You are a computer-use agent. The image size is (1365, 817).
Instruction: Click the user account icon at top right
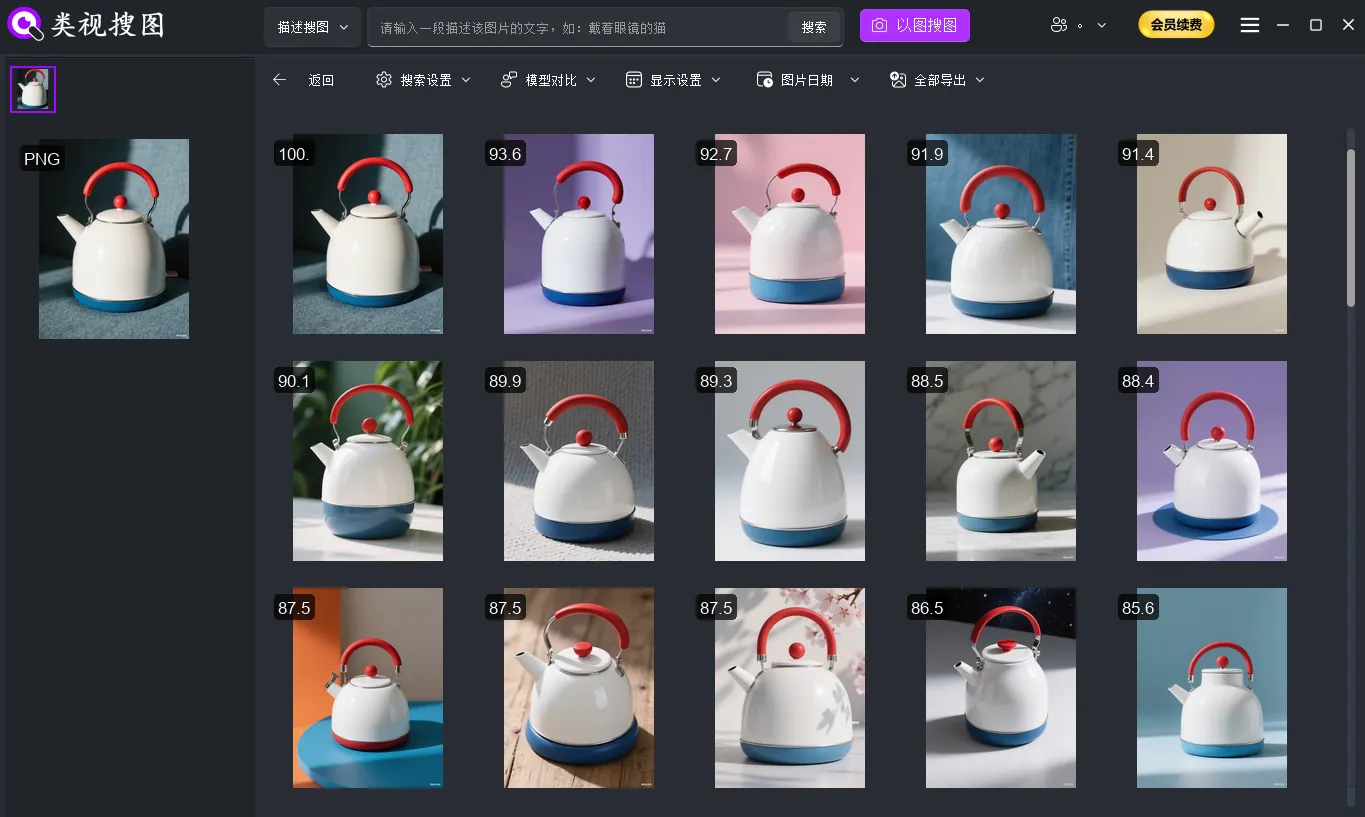coord(1059,24)
